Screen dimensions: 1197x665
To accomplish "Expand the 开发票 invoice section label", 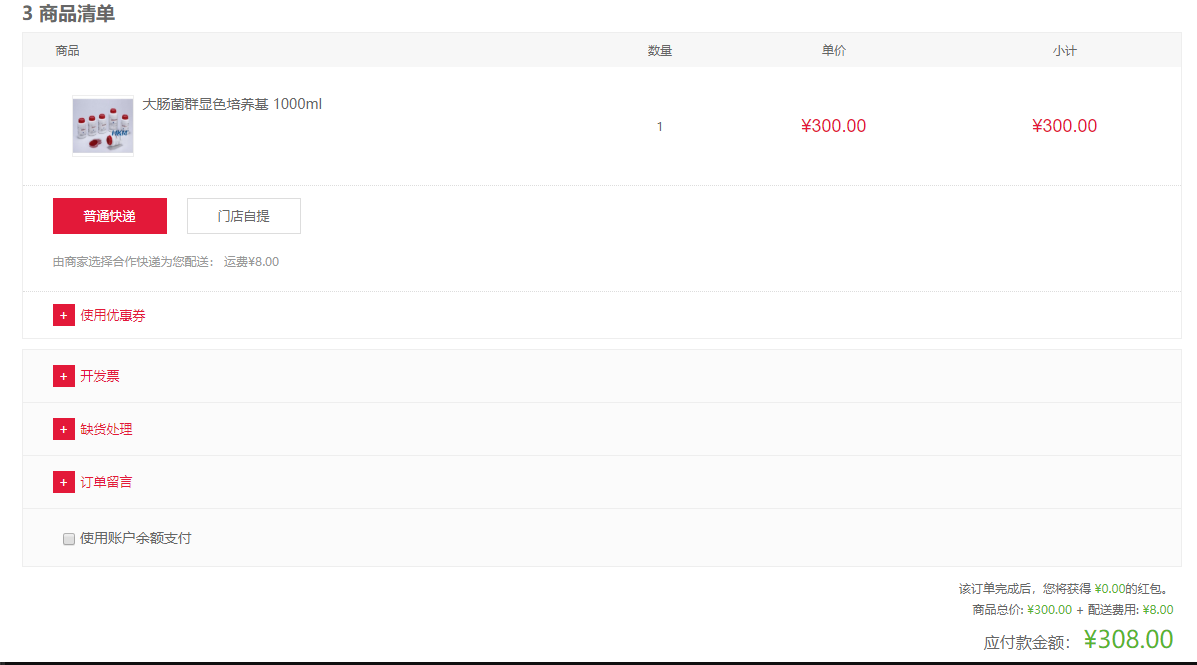I will [x=100, y=376].
